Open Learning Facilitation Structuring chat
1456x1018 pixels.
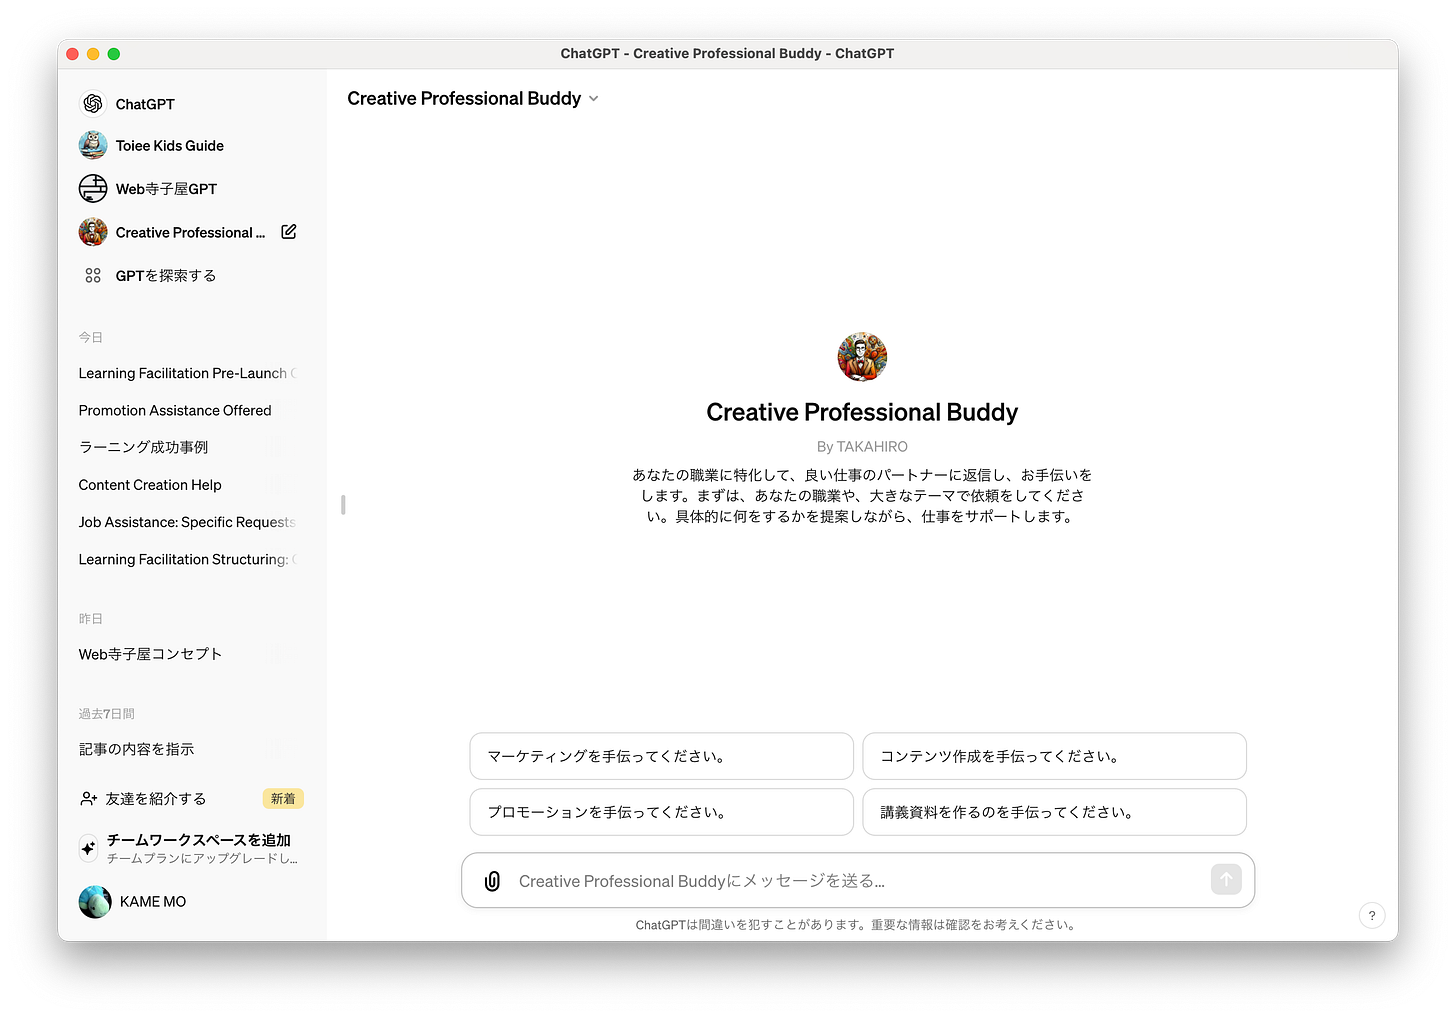click(x=188, y=560)
